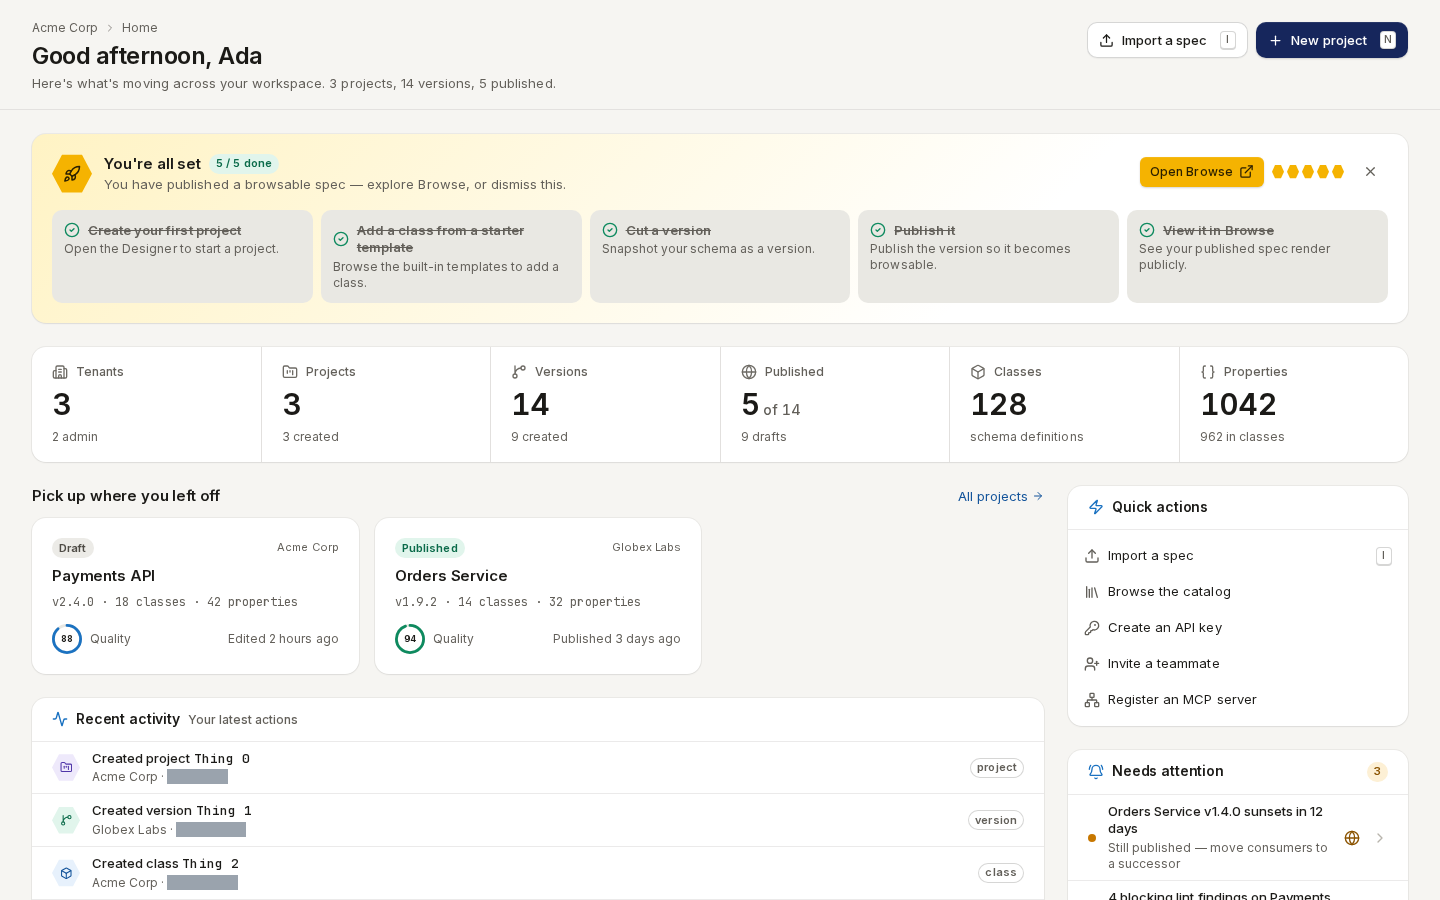
Task: Click the Published globe icon
Action: pos(749,372)
